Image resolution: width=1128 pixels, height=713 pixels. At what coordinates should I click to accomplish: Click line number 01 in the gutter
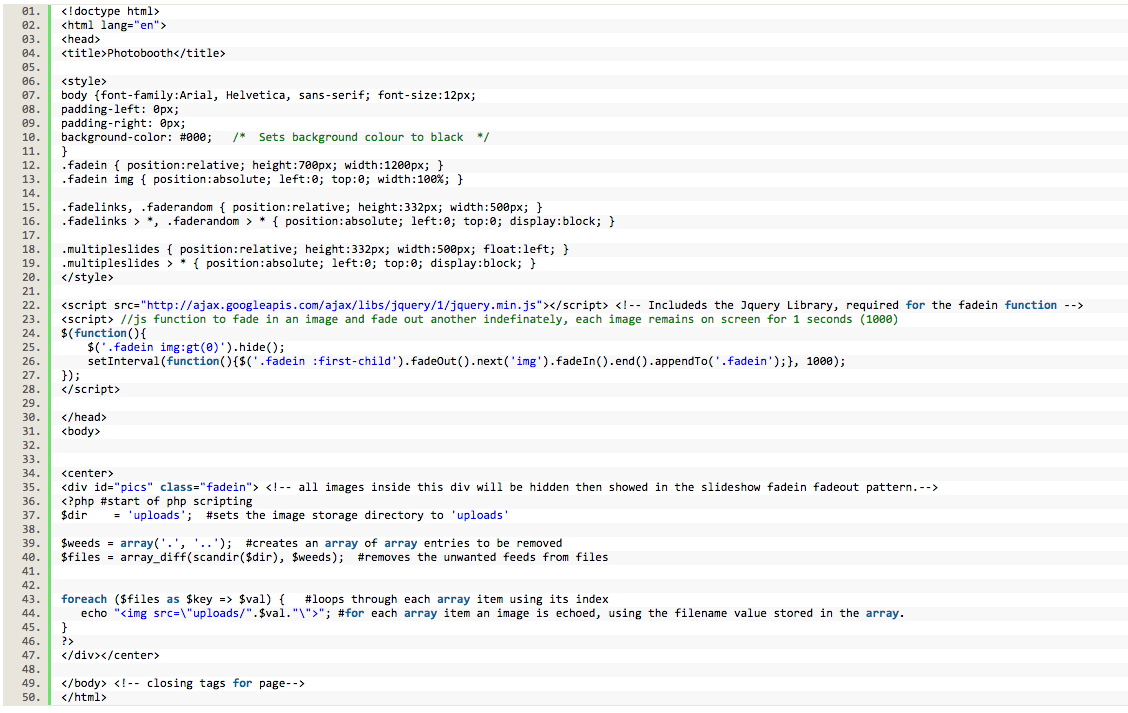point(30,11)
